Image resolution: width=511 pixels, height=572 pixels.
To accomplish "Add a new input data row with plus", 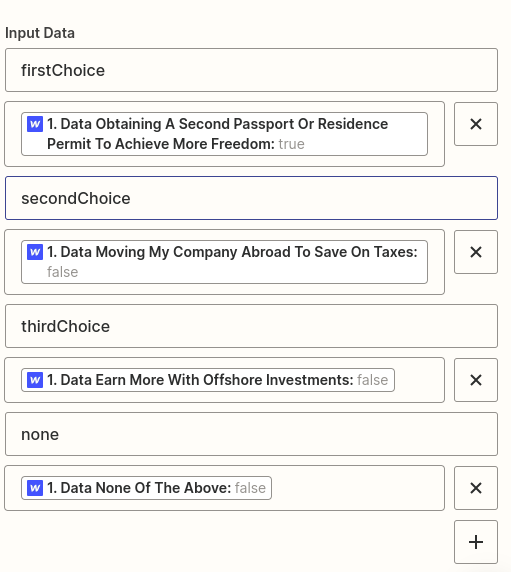I will pos(476,542).
